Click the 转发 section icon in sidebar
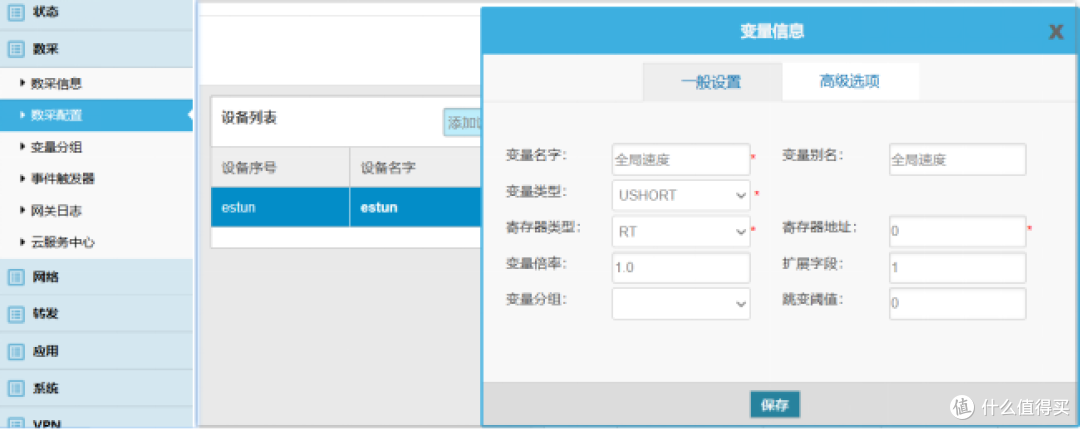Screen dimensions: 1080x430 click(15, 314)
